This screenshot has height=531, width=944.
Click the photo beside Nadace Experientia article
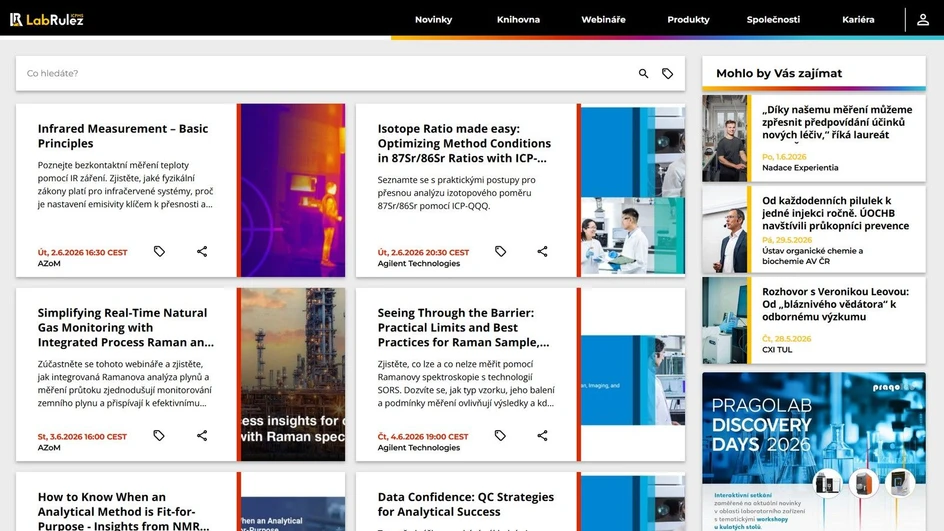coord(724,138)
